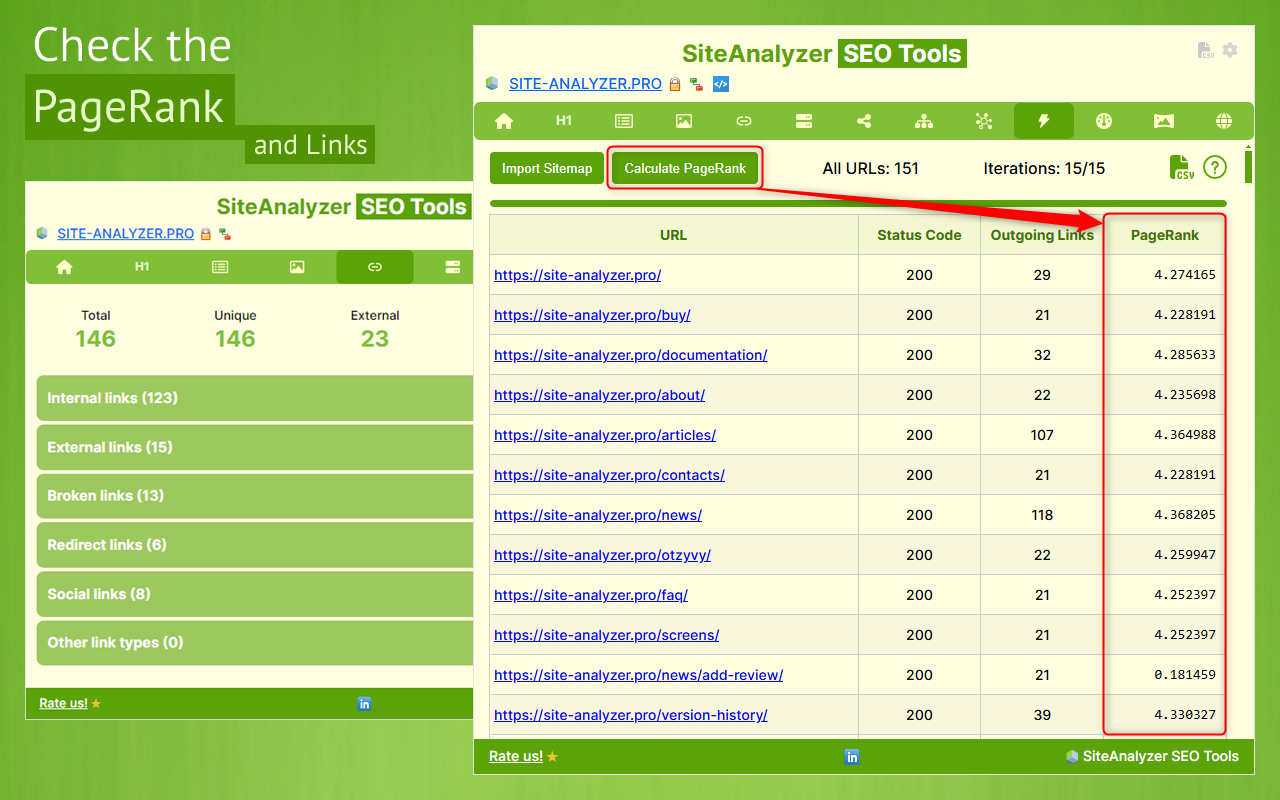Open settings gear icon at top right

tap(1230, 50)
